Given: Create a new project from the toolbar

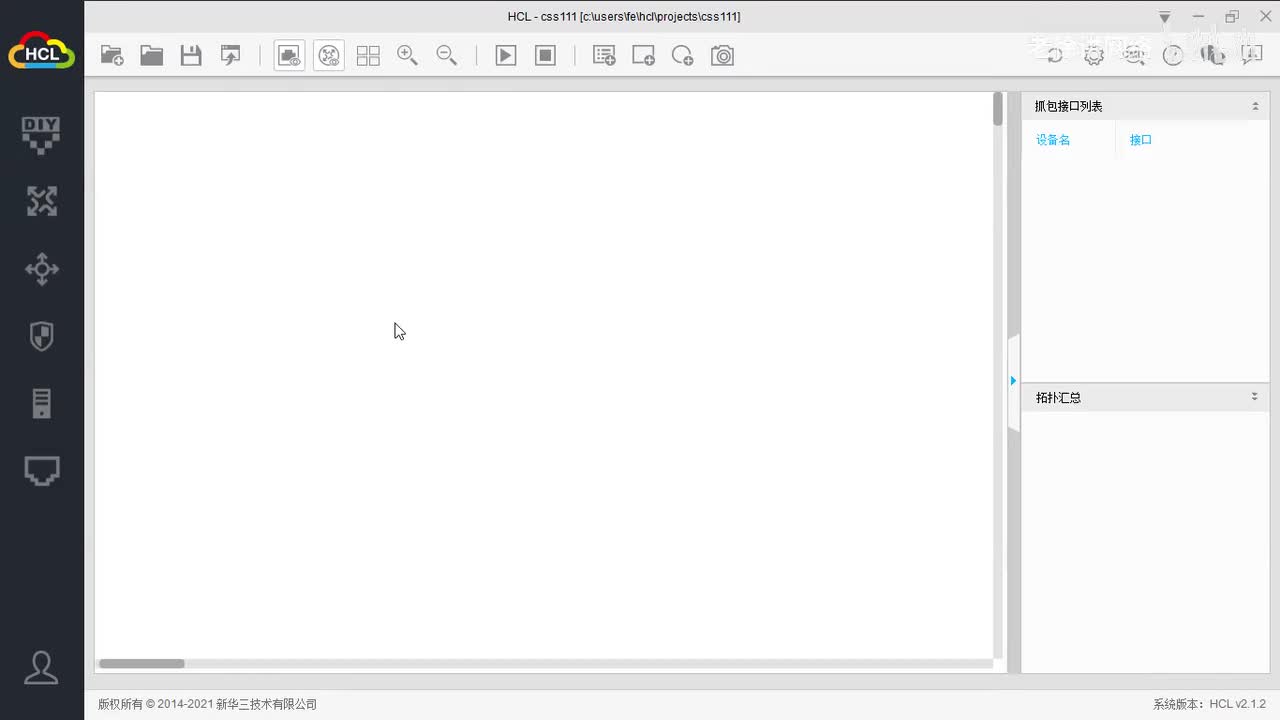Looking at the screenshot, I should (x=112, y=56).
